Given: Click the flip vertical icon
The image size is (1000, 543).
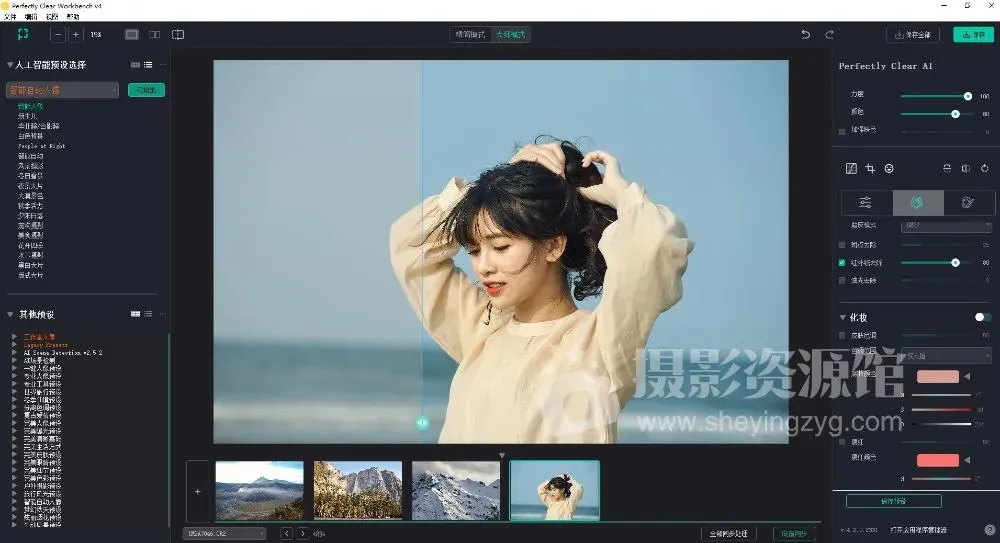Looking at the screenshot, I should pyautogui.click(x=947, y=168).
